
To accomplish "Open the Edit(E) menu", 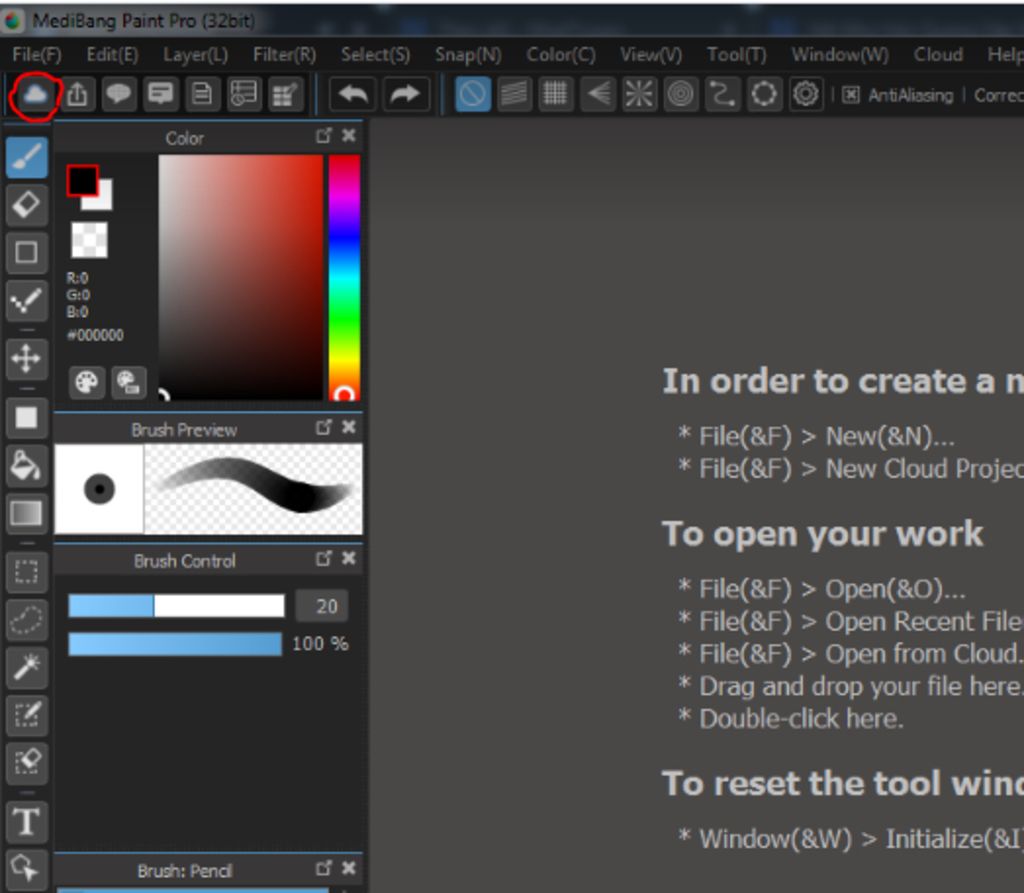I will click(x=112, y=55).
